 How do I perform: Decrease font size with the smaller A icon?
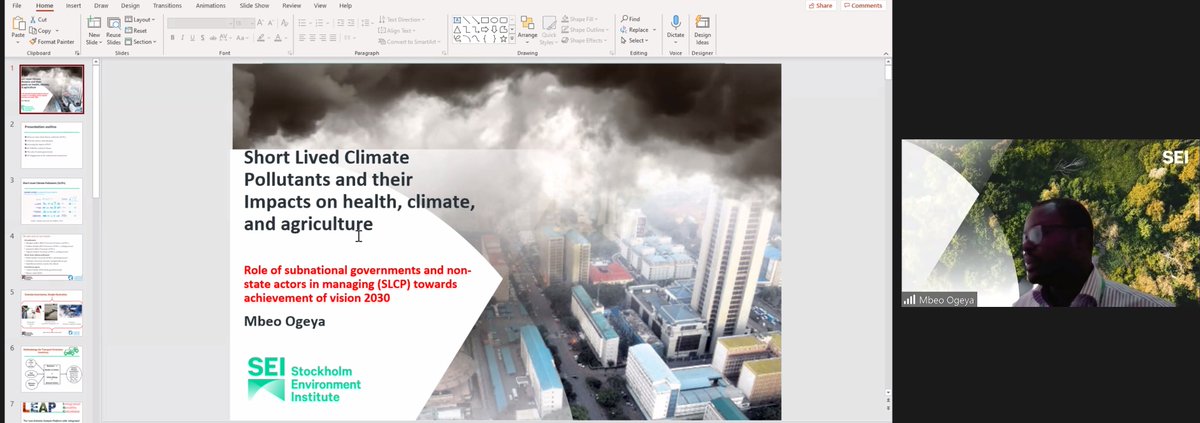pos(270,23)
